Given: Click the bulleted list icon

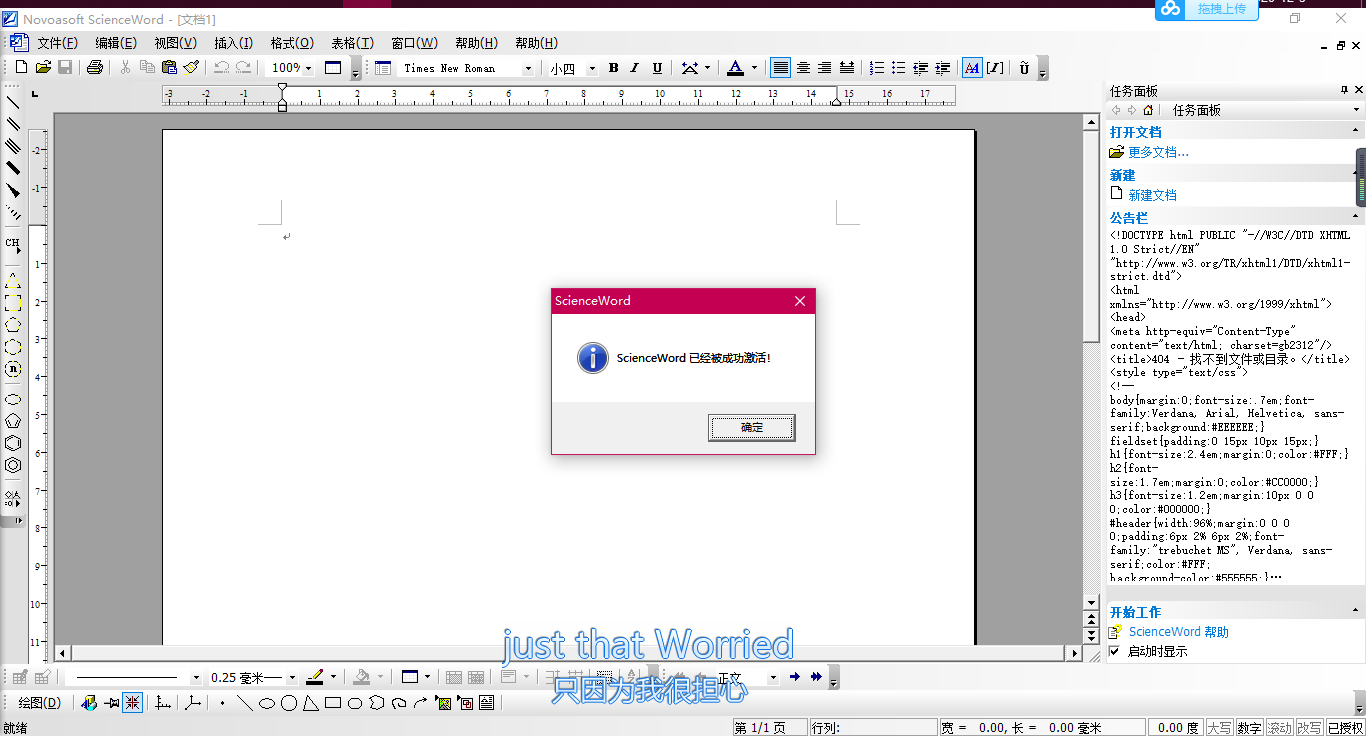Looking at the screenshot, I should (x=899, y=68).
